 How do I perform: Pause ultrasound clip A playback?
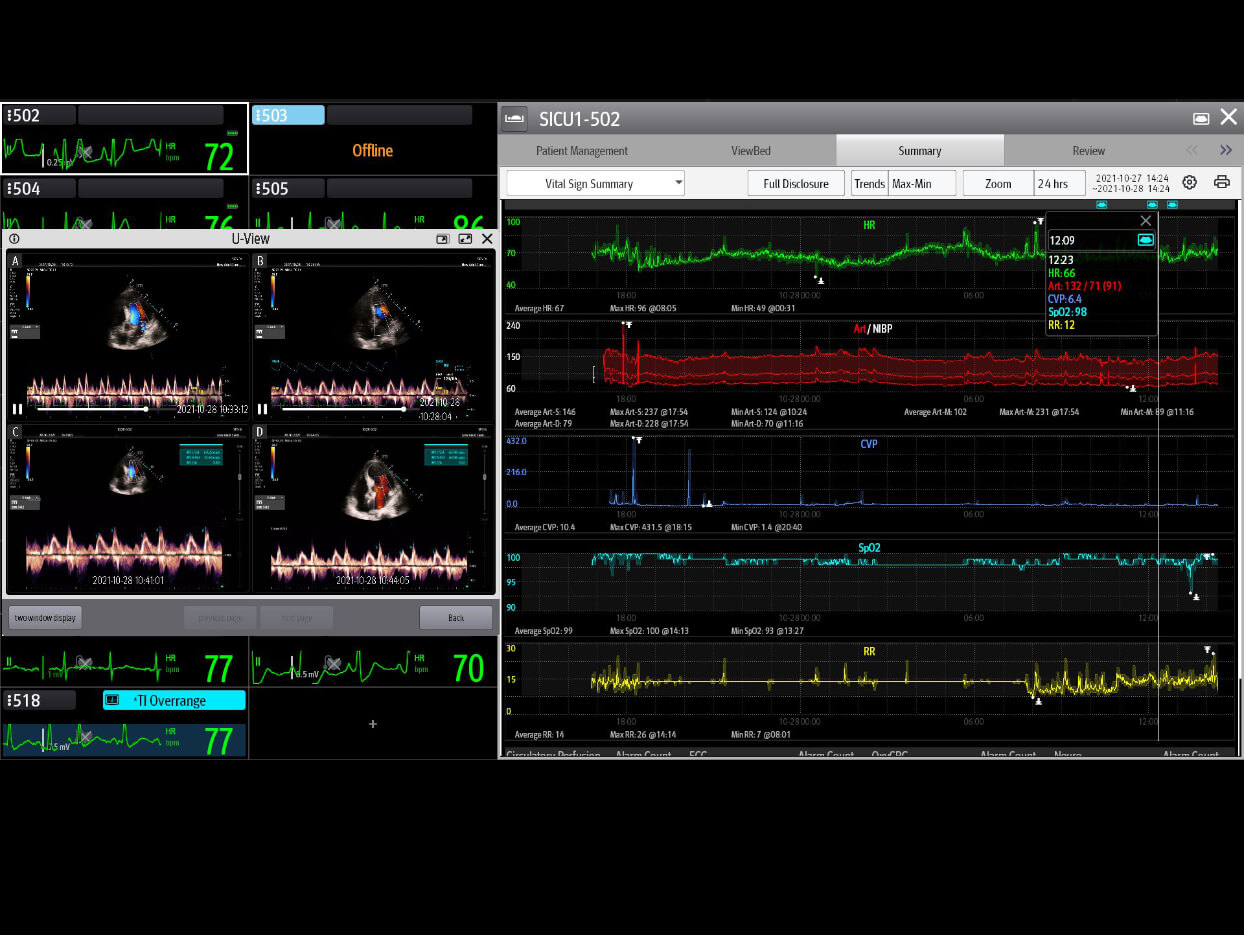[17, 409]
